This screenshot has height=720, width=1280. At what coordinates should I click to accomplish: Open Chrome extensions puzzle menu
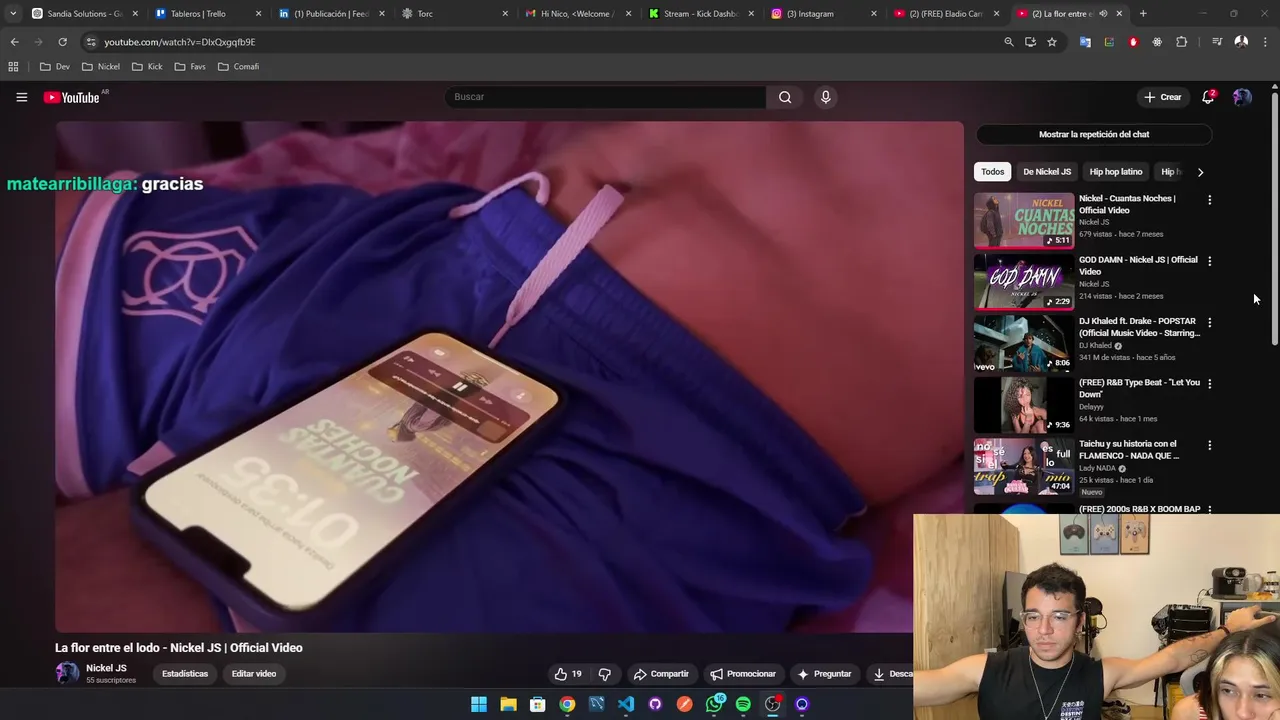point(1181,42)
